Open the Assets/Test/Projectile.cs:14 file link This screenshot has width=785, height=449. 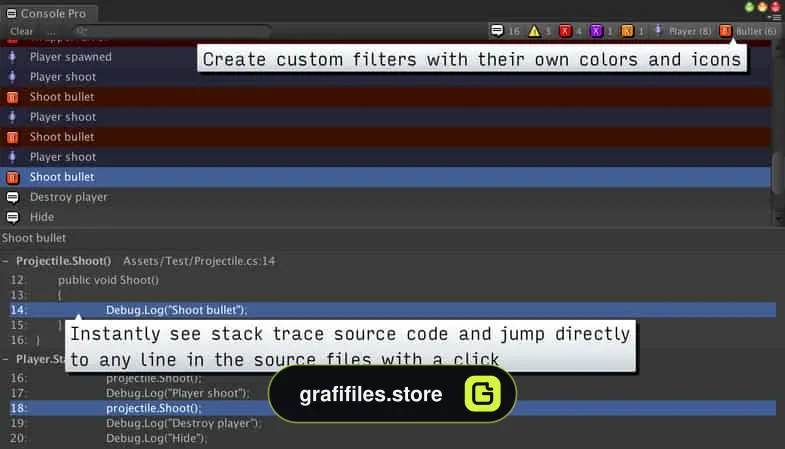pyautogui.click(x=199, y=261)
